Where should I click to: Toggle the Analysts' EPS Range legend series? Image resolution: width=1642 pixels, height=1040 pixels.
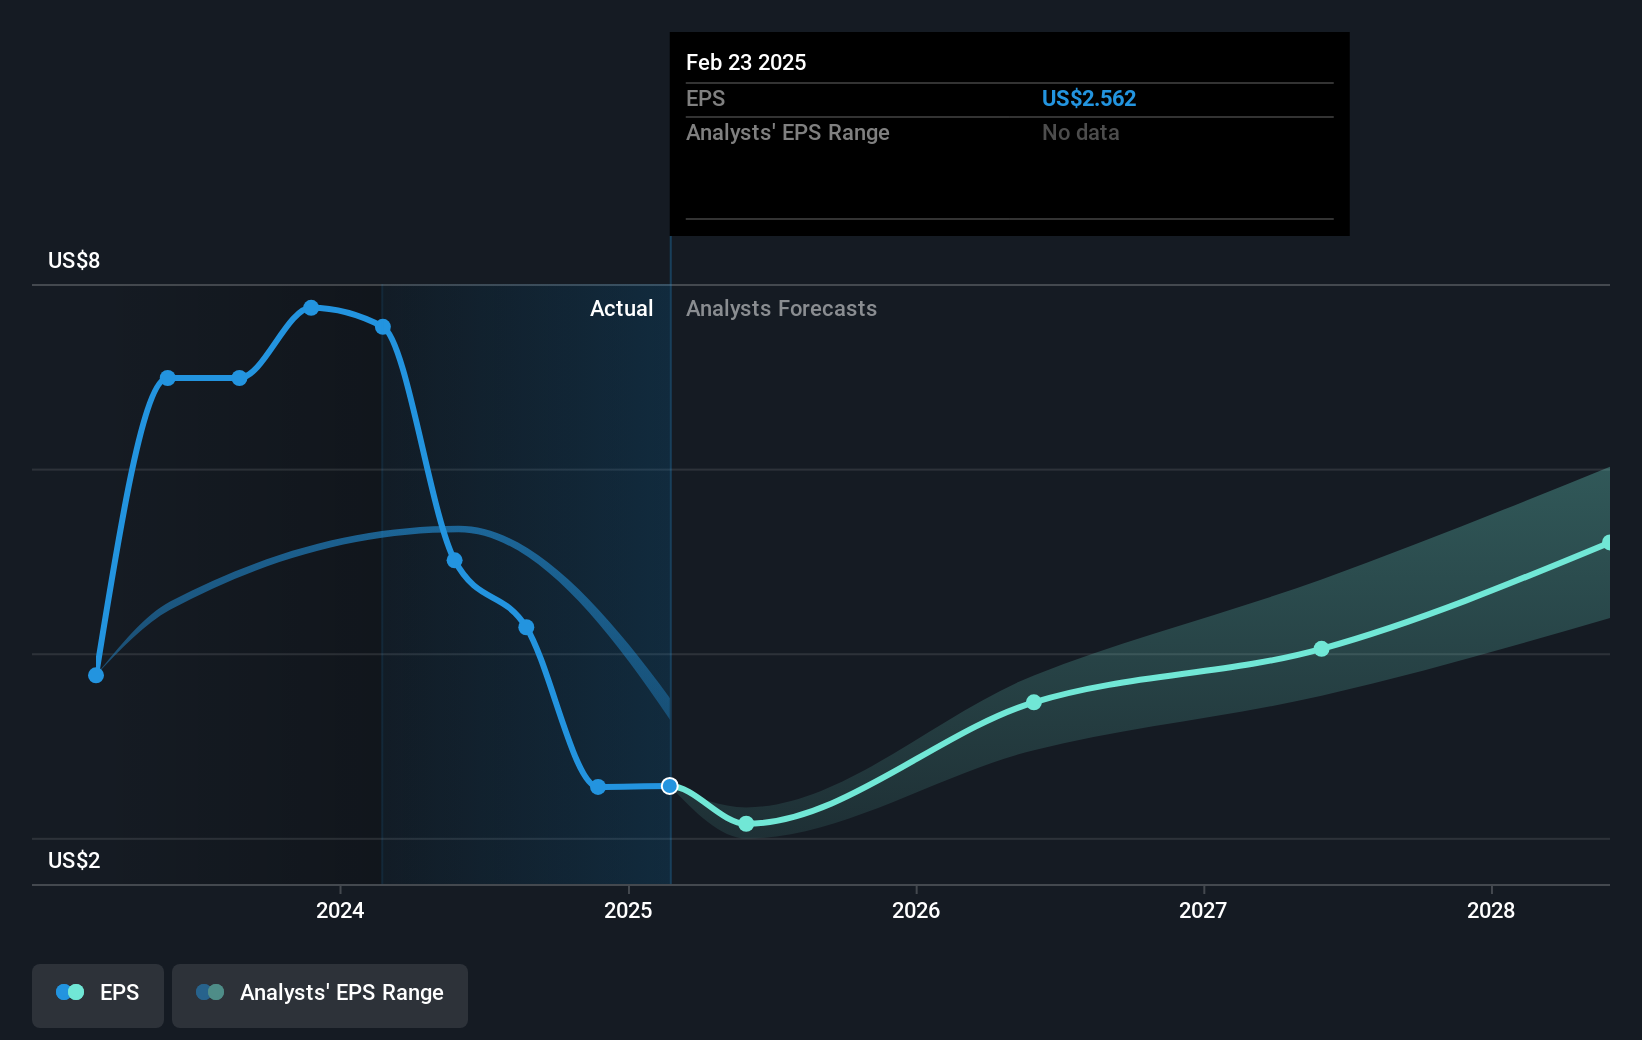click(x=320, y=995)
